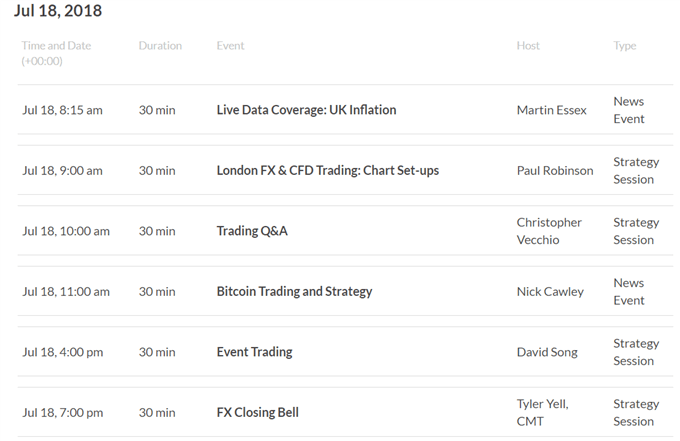Select the Jul 18, 7:00 pm time cell
The width and height of the screenshot is (680, 441).
pos(62,412)
